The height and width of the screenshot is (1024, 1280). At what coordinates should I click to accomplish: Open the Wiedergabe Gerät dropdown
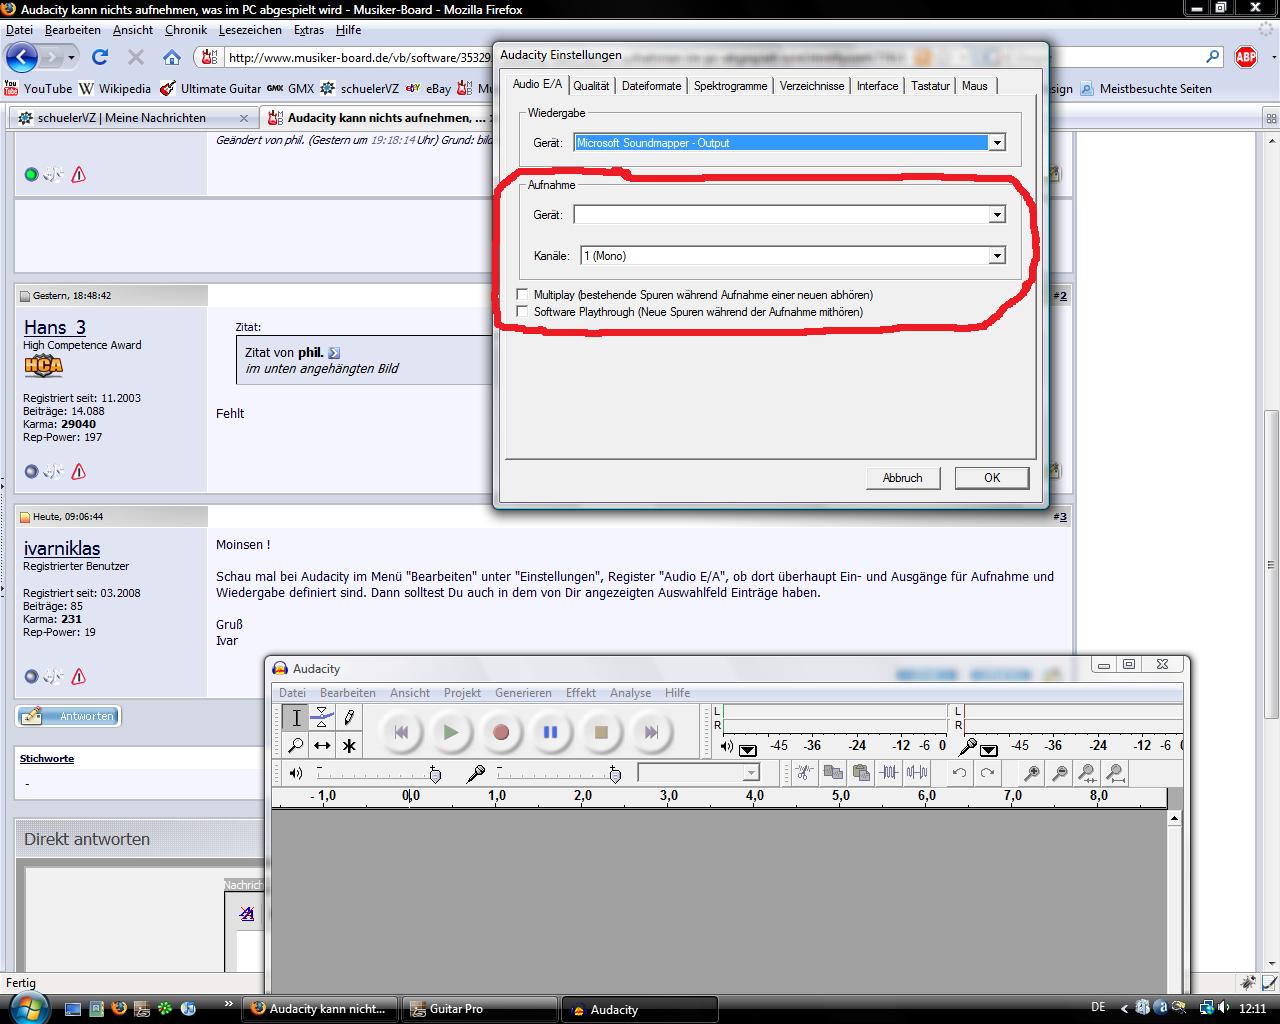(x=997, y=143)
